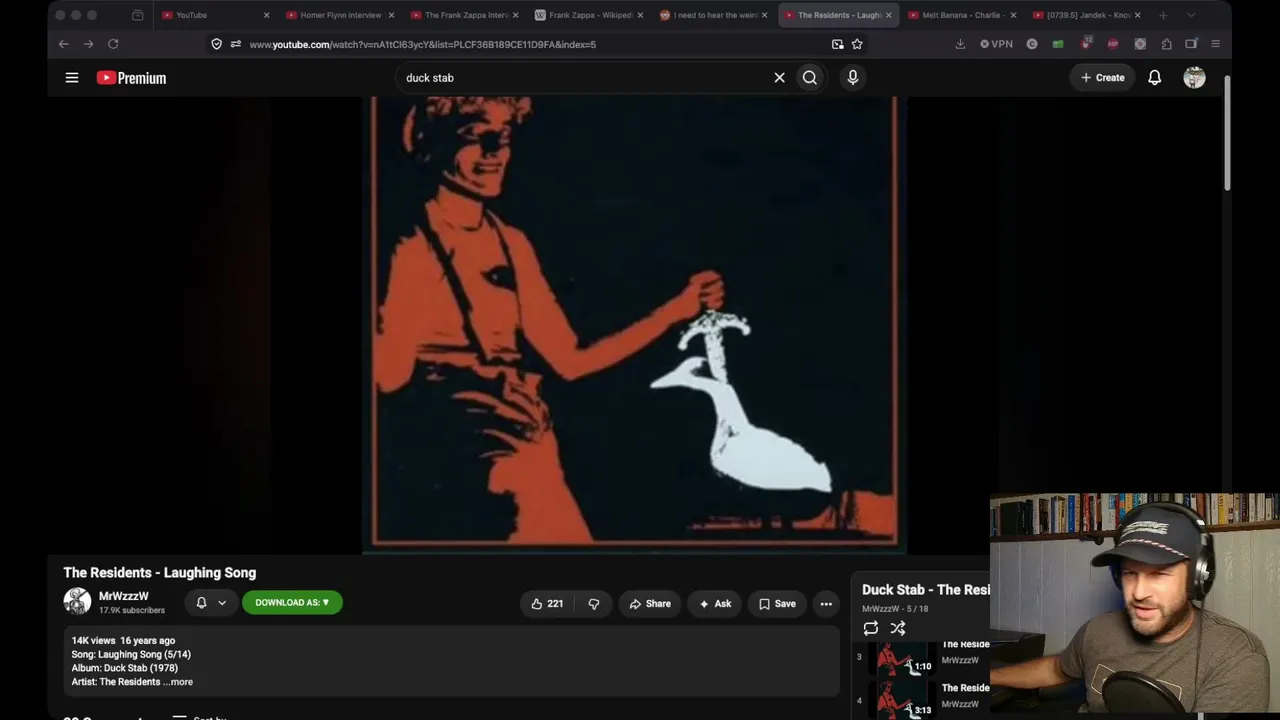Go forward in browser history
Screen dimensions: 1280x720
pos(88,44)
